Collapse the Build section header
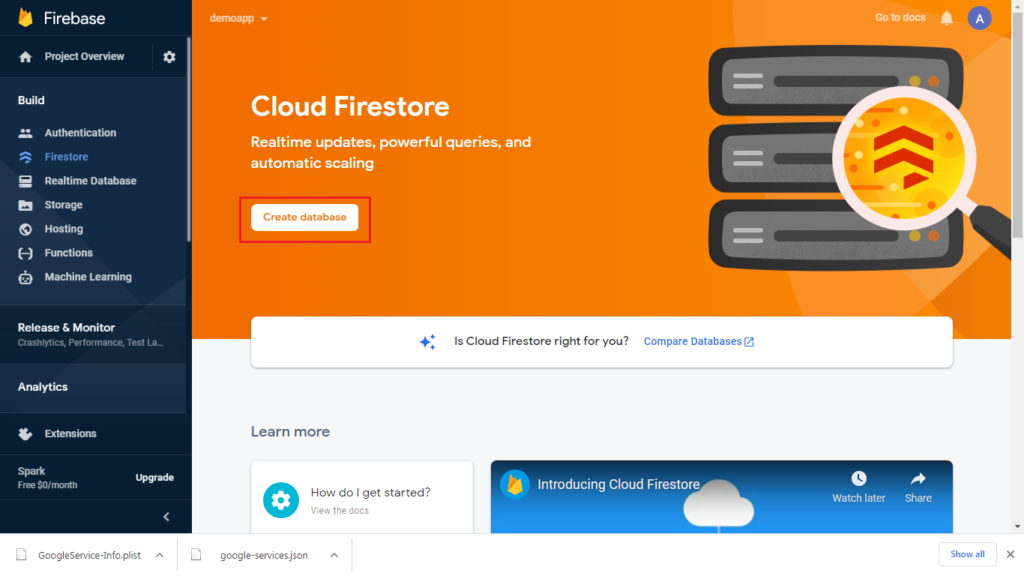The width and height of the screenshot is (1024, 576). (x=31, y=101)
